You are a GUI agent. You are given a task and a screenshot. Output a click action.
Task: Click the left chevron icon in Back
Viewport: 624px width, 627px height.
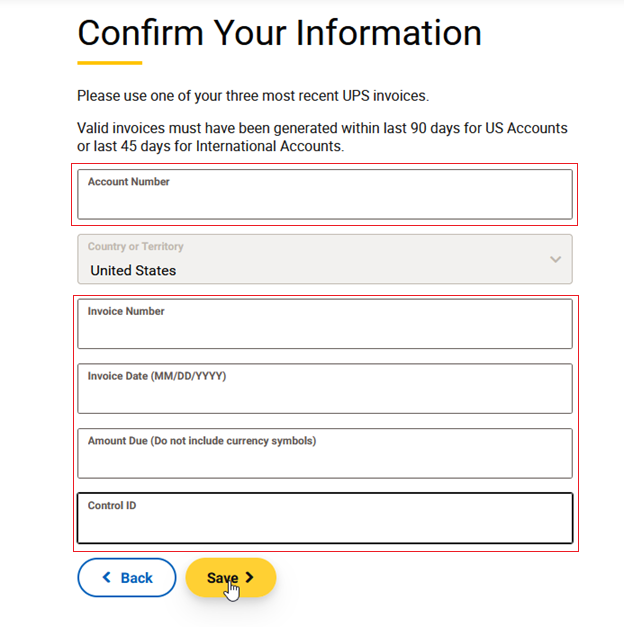point(107,578)
